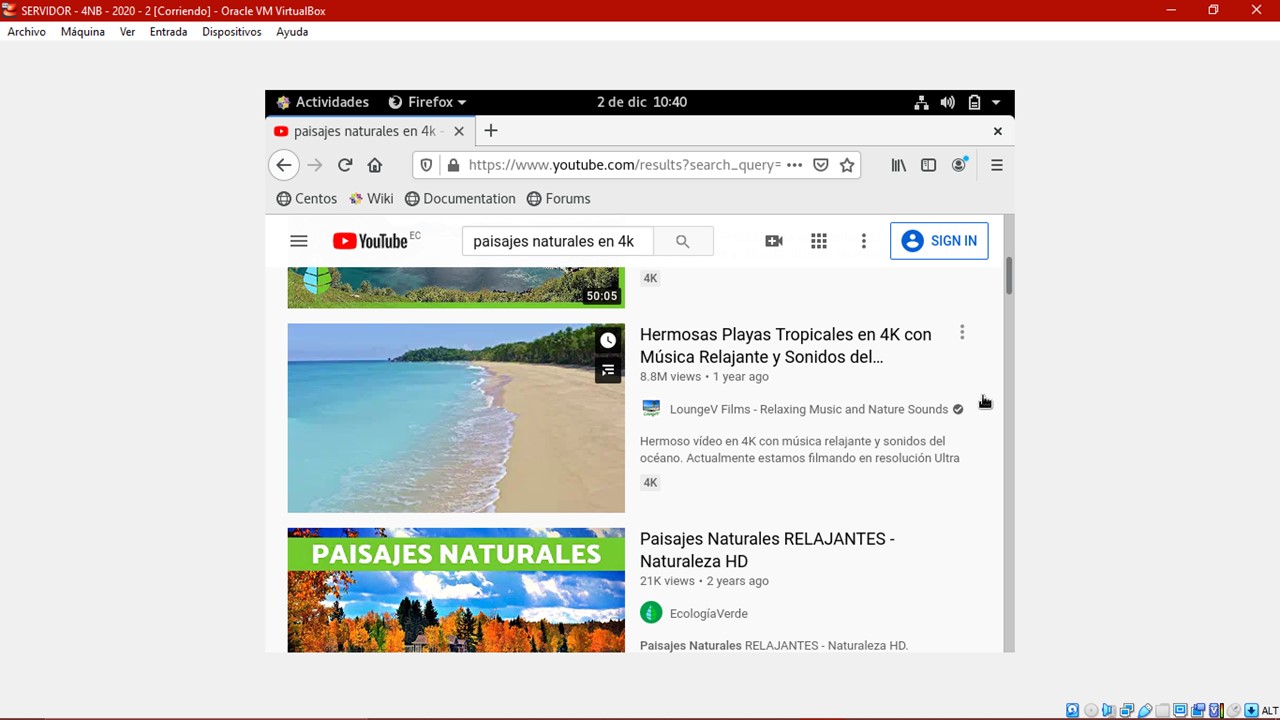Screen dimensions: 1280x720
Task: Open Firefox app menu dropdown in top bar
Action: pyautogui.click(x=427, y=102)
